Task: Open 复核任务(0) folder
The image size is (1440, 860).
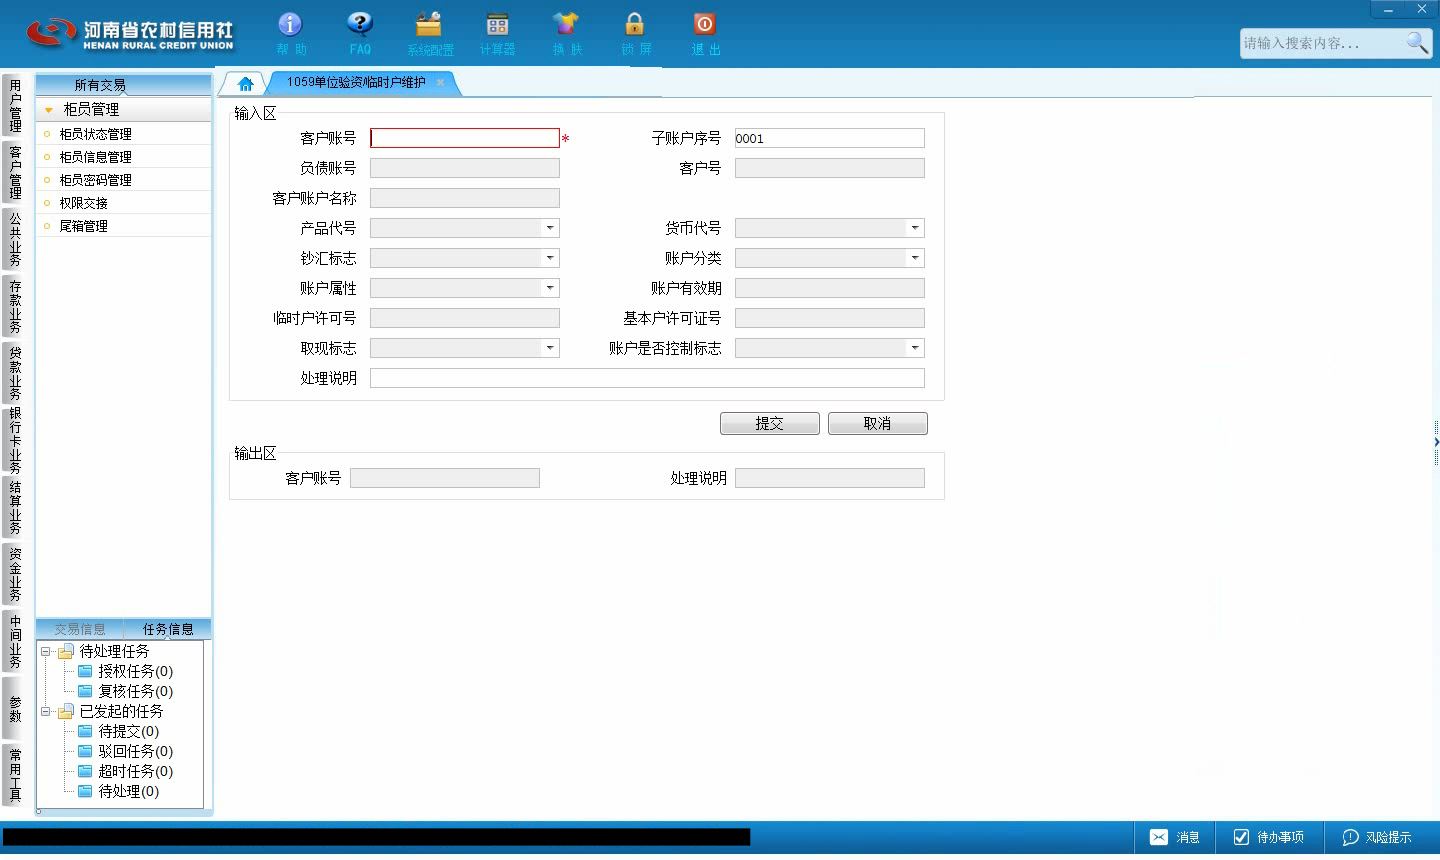Action: click(125, 691)
